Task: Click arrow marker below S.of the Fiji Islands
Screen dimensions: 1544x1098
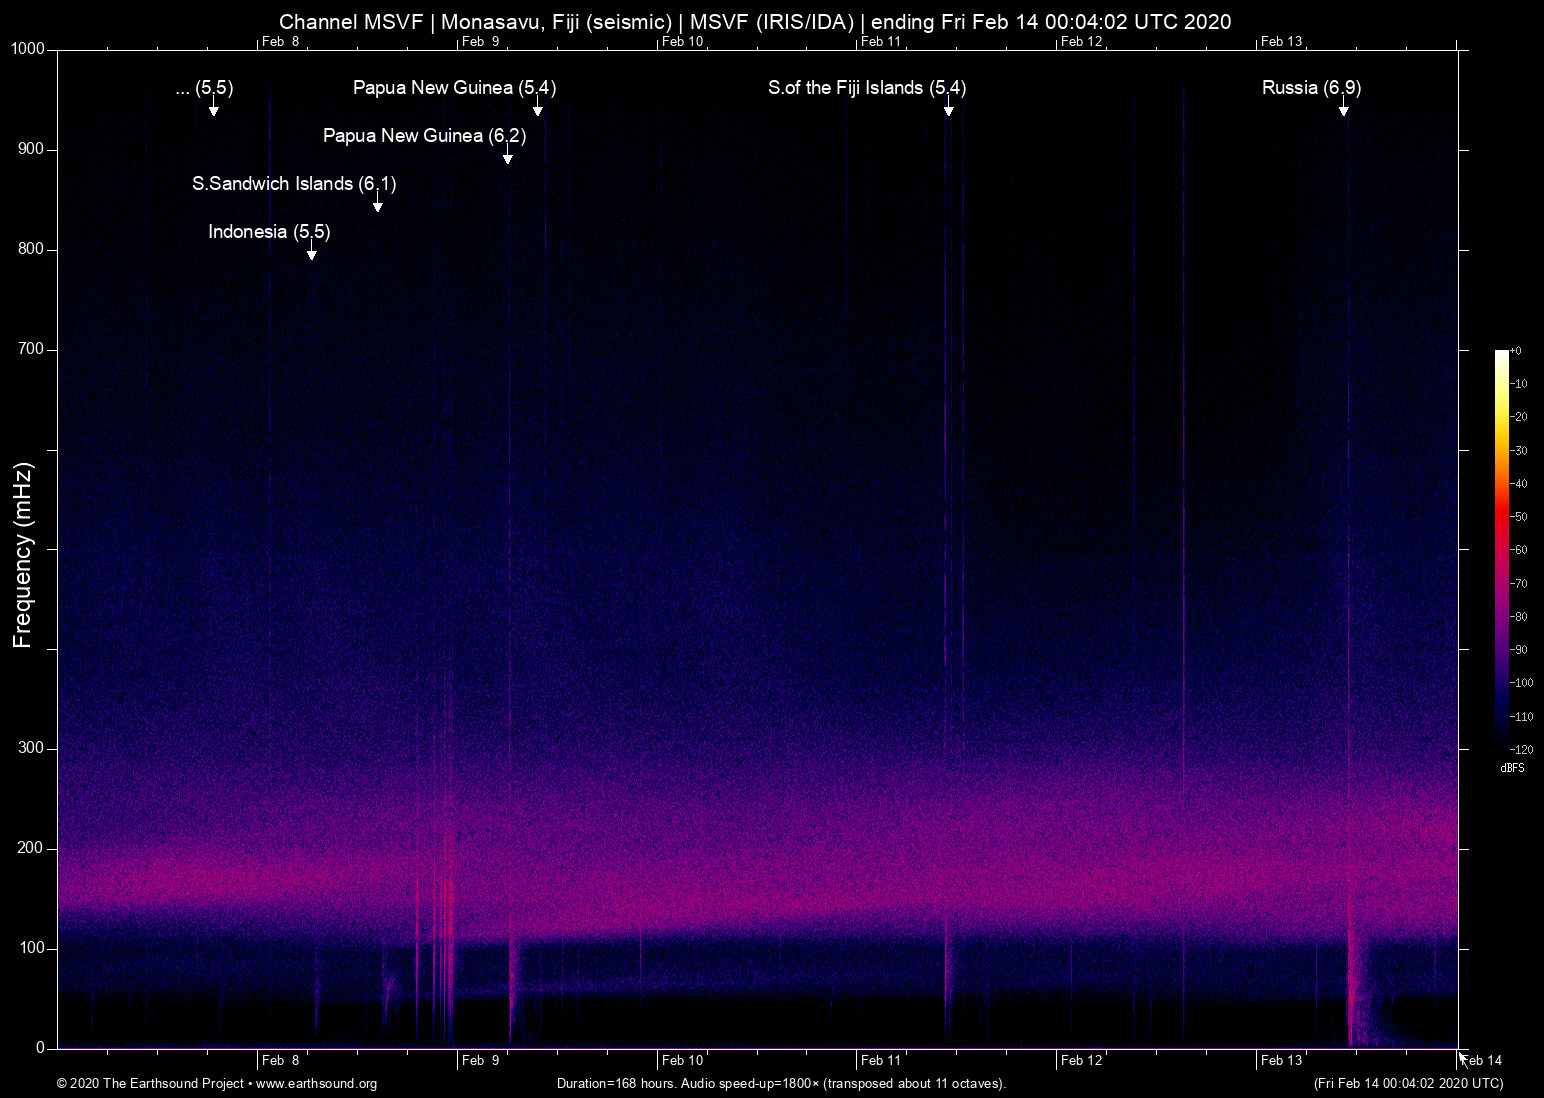Action: click(948, 110)
